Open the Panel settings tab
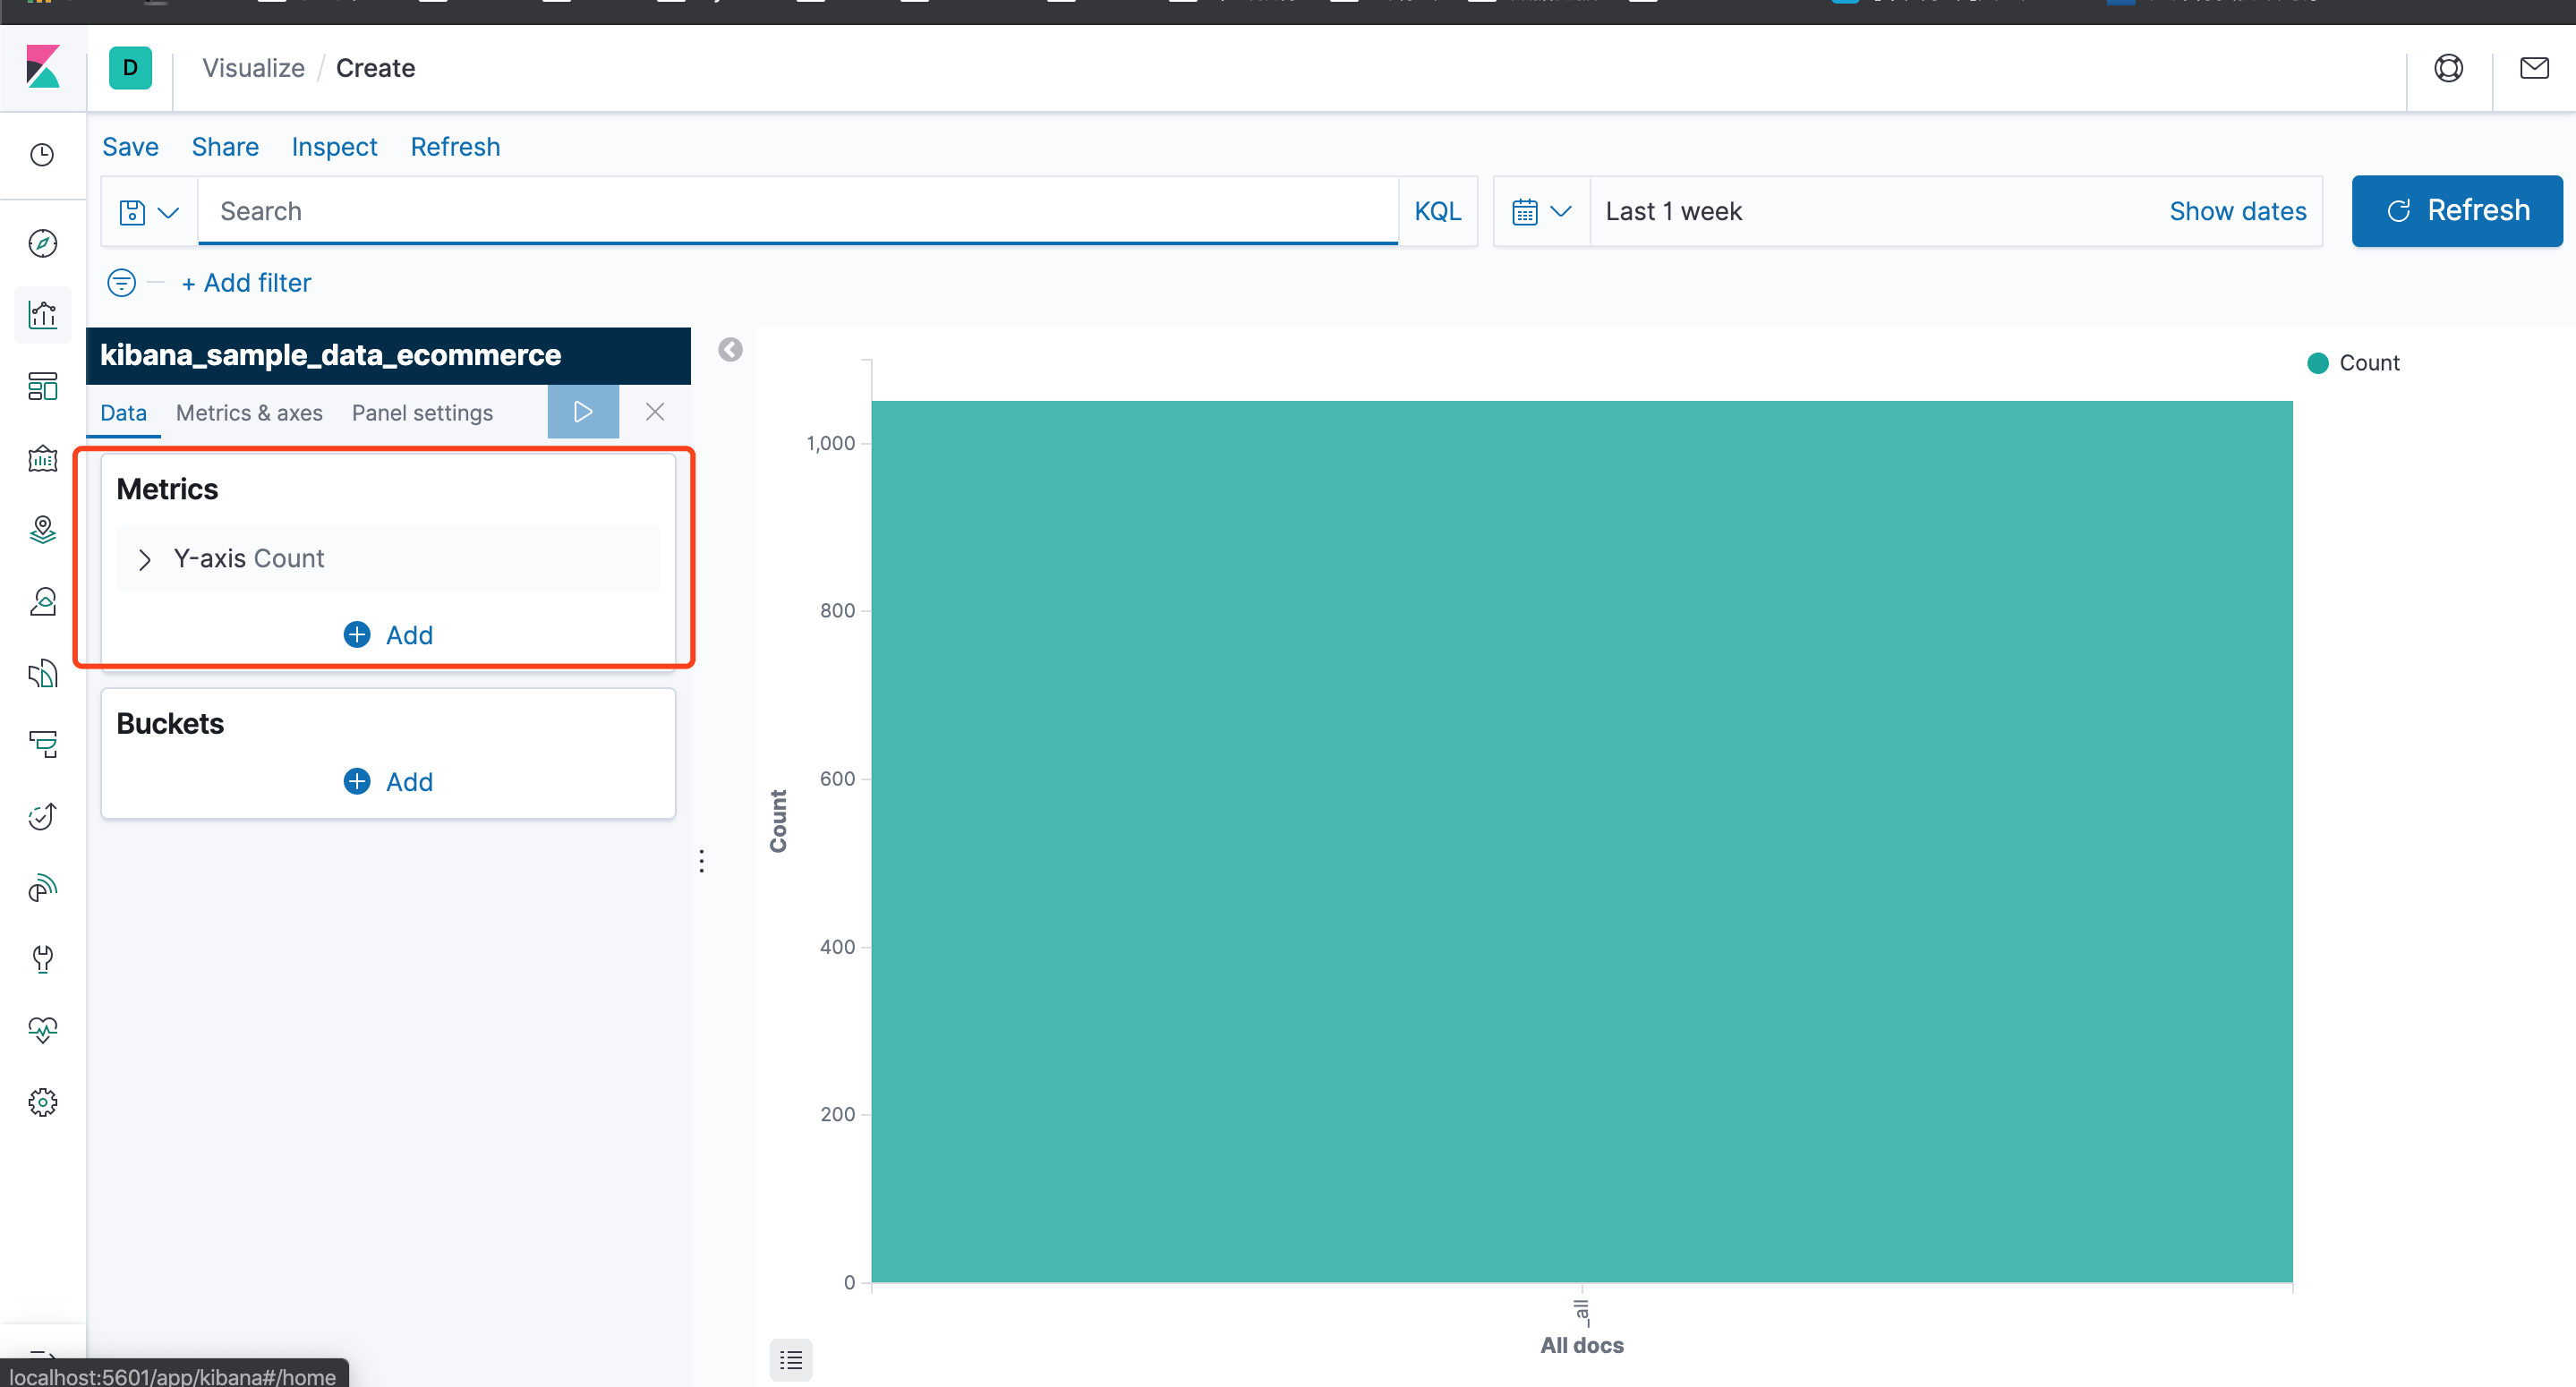Screen dimensions: 2576x1387 click(422, 413)
